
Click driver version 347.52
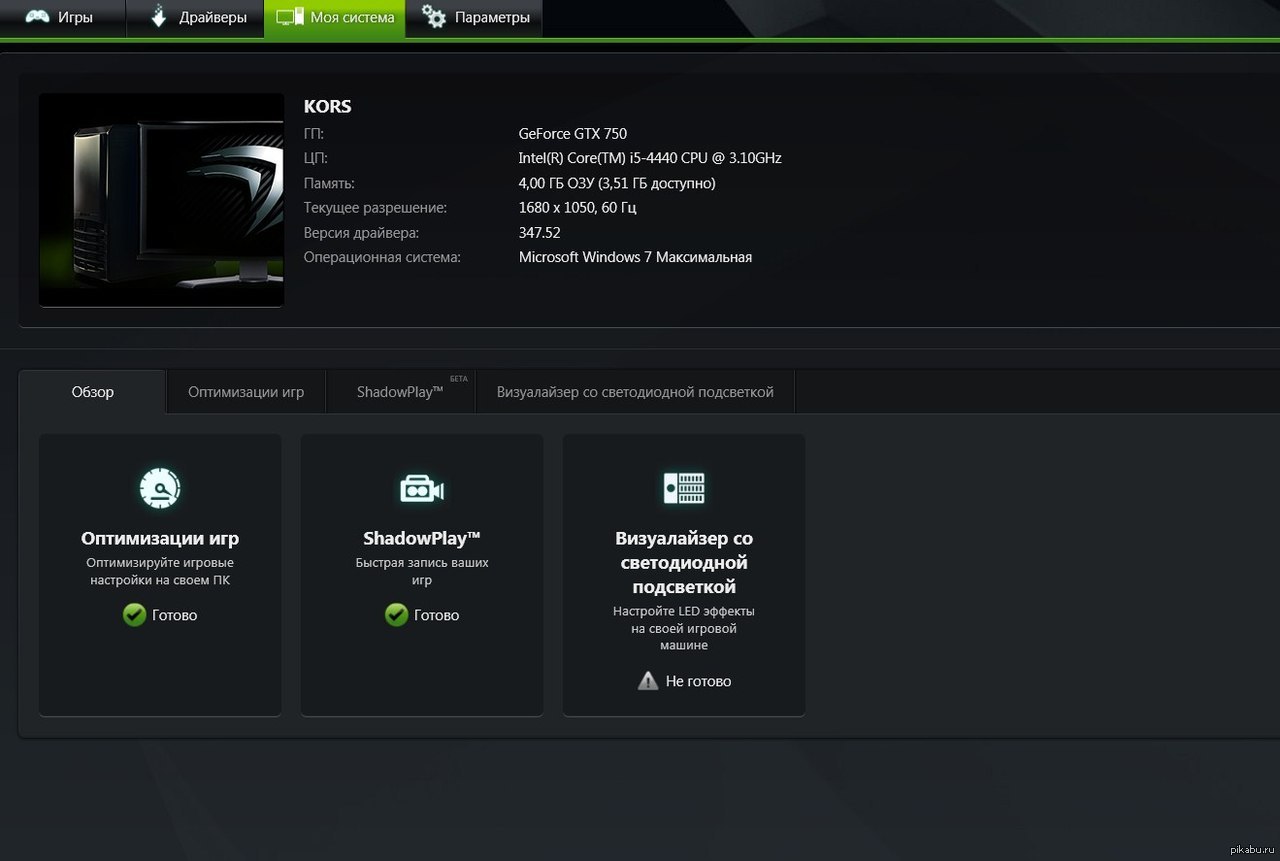pos(540,232)
